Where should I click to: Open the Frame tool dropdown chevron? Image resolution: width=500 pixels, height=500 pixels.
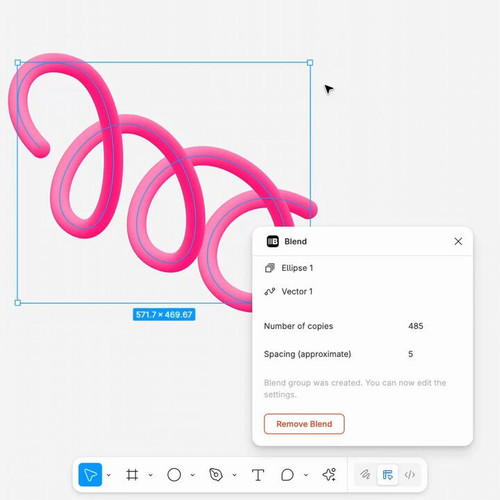click(x=151, y=475)
